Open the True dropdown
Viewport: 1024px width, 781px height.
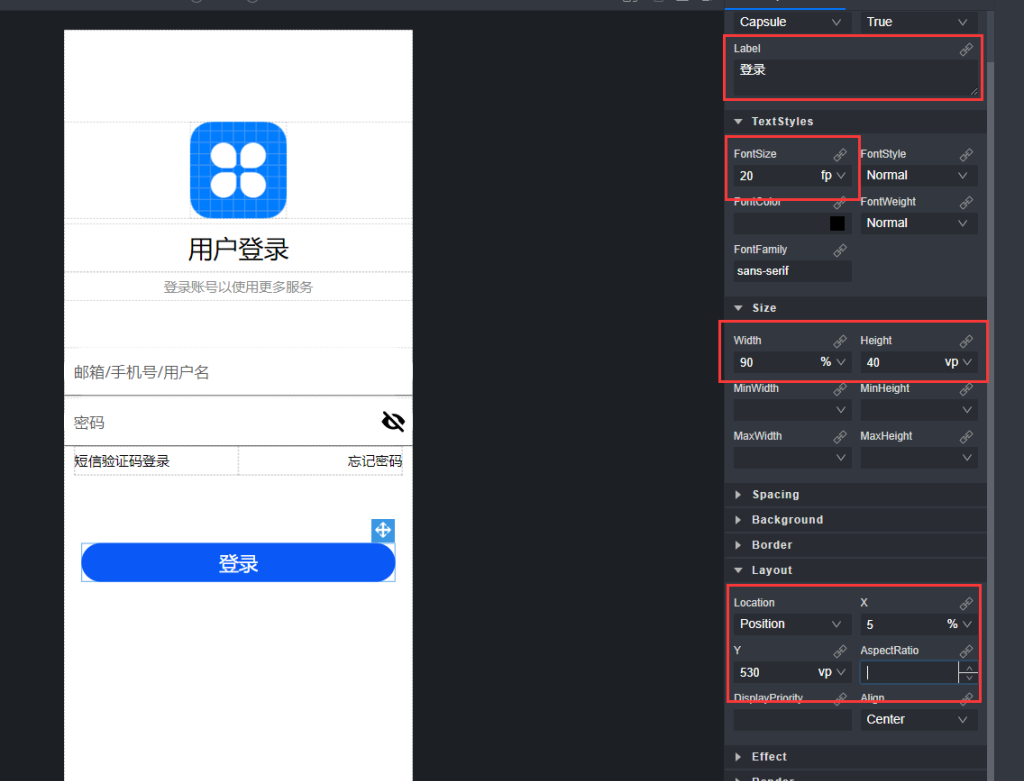point(918,22)
